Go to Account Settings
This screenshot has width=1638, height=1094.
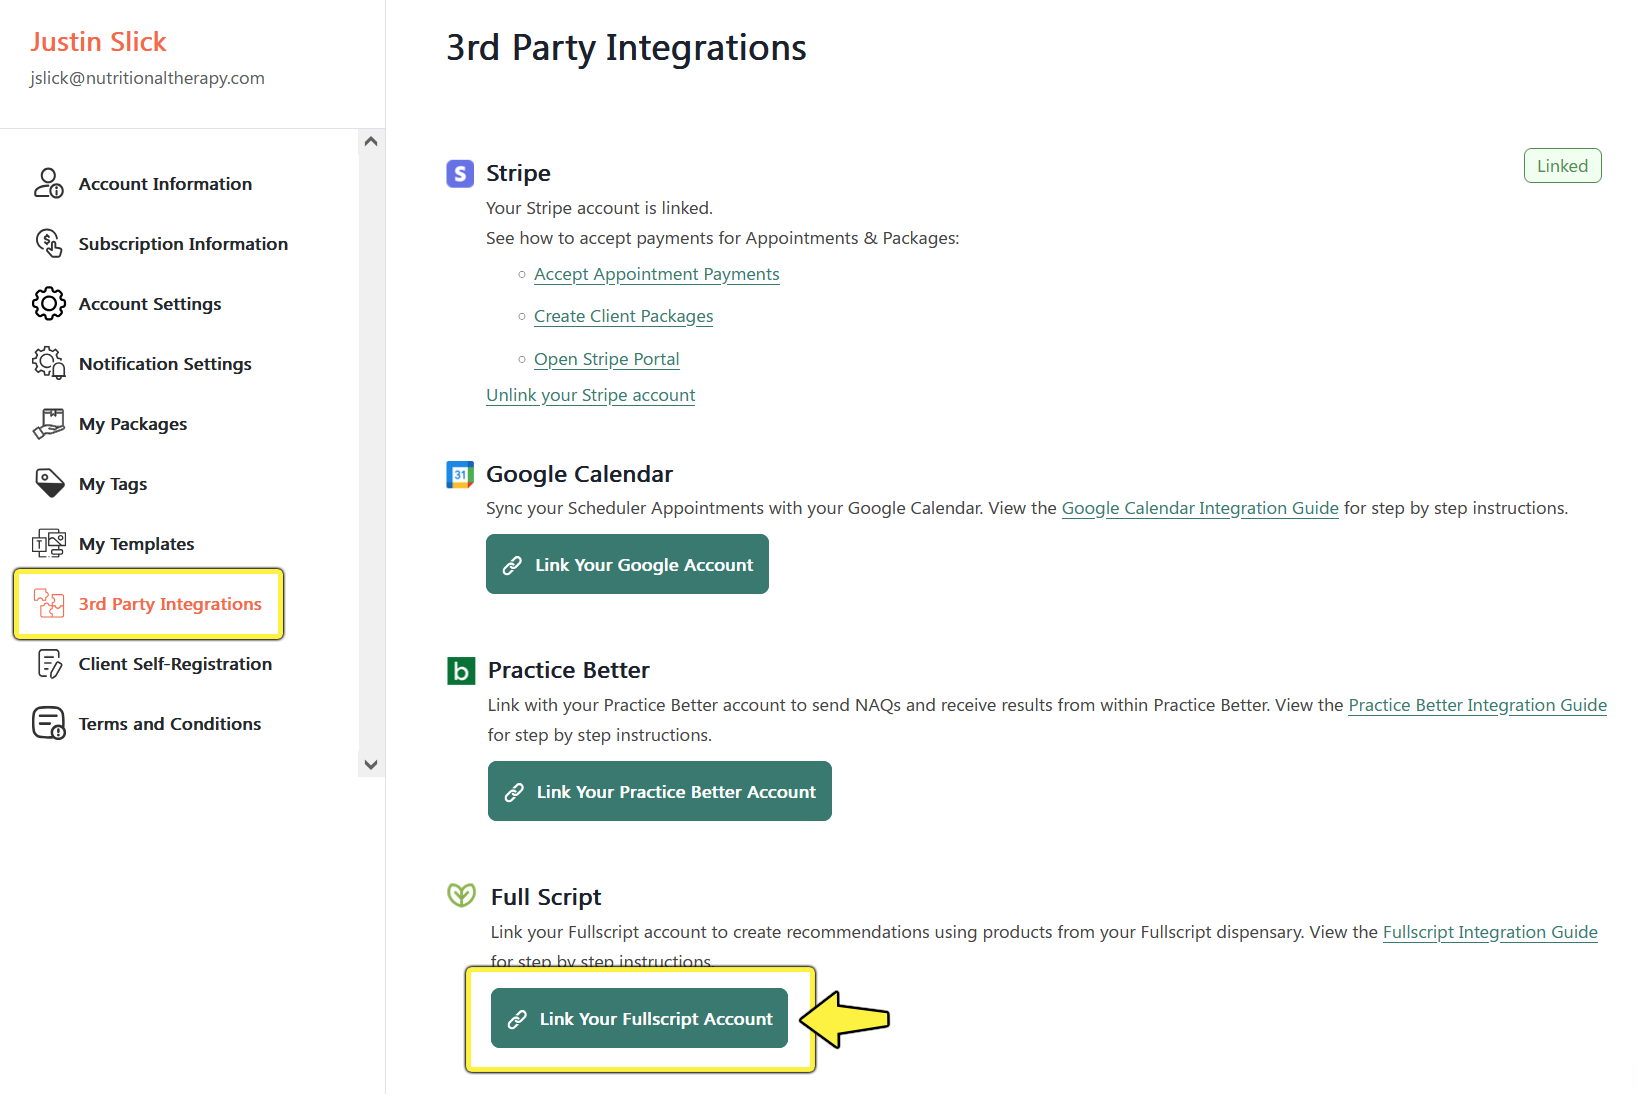tap(150, 304)
